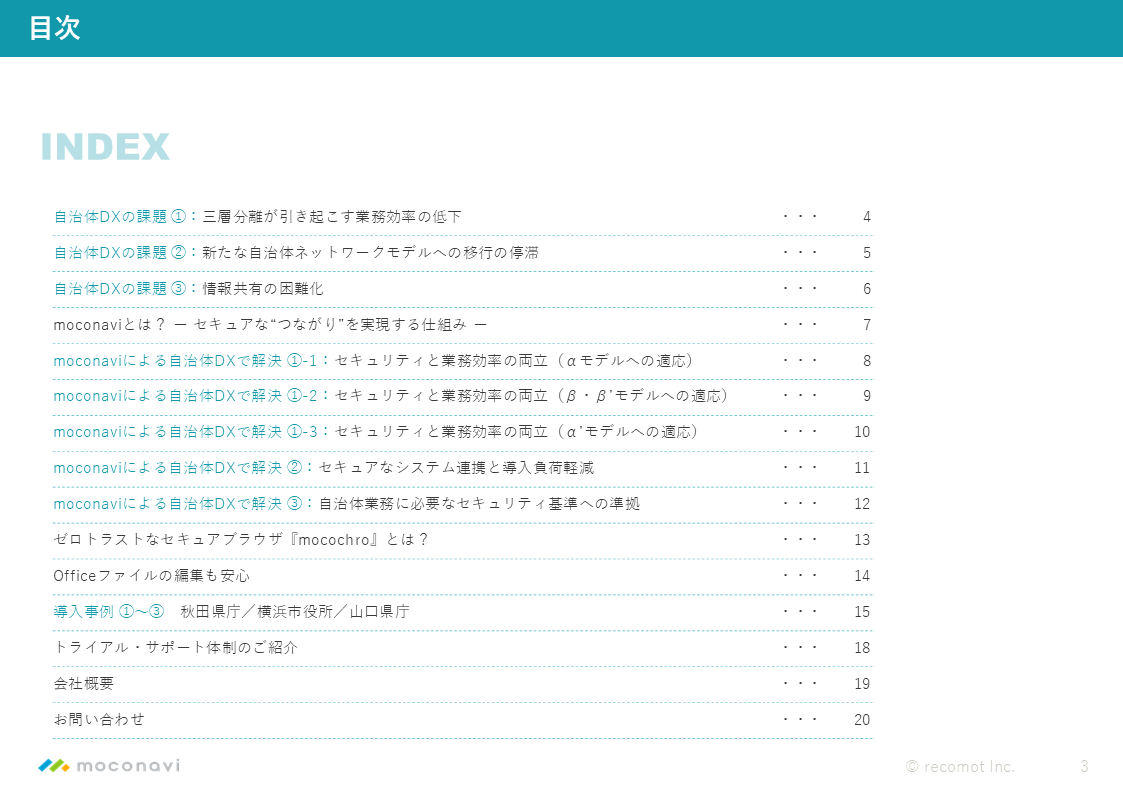
Task: Click page number 18 in the index
Action: tap(862, 647)
